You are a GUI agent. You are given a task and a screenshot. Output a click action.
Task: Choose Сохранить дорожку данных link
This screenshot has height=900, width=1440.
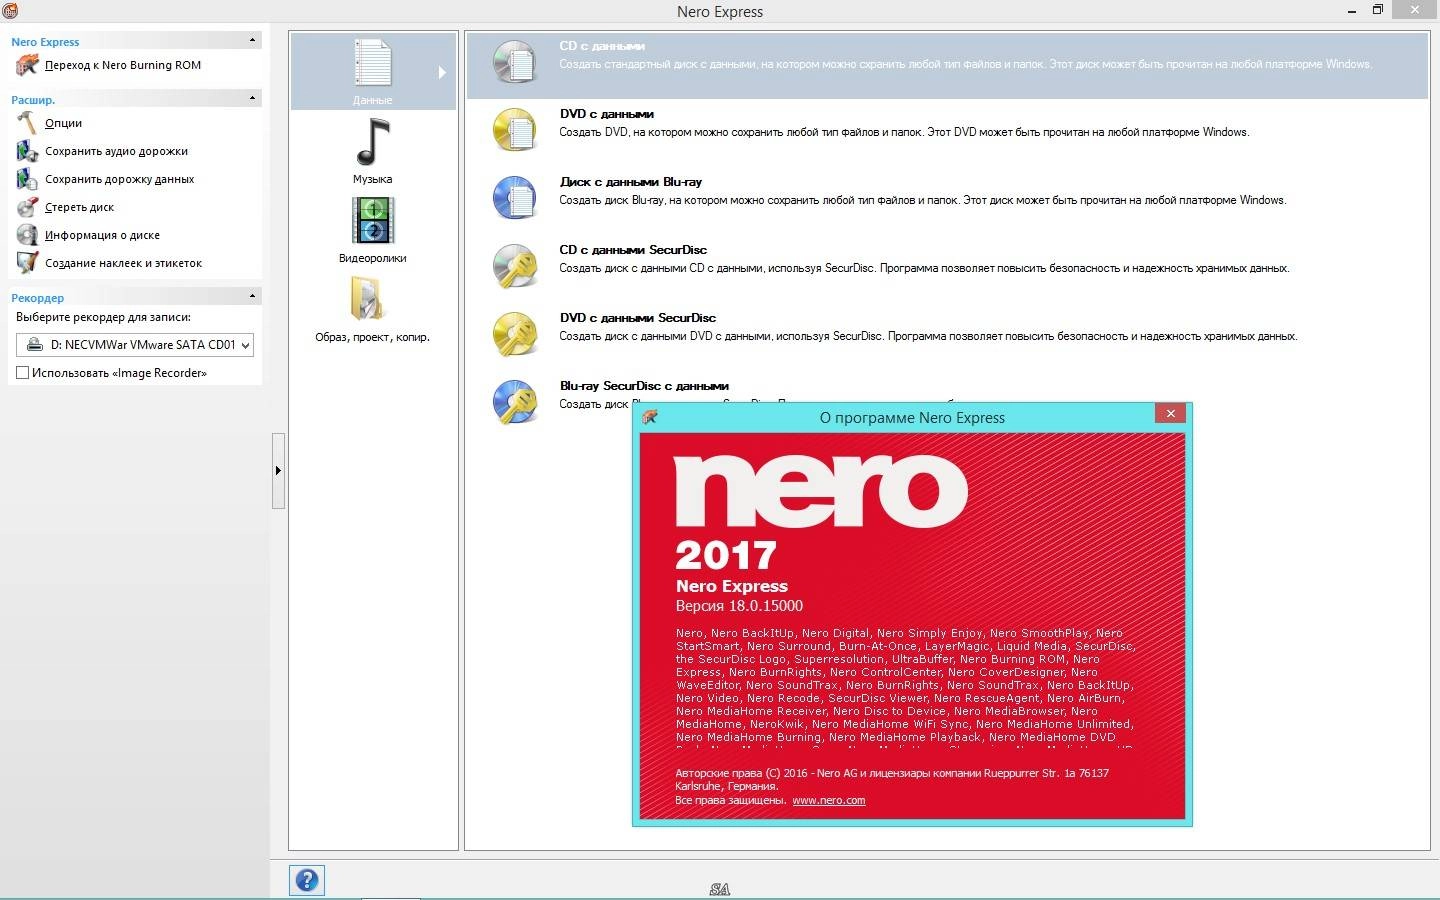pyautogui.click(x=119, y=179)
